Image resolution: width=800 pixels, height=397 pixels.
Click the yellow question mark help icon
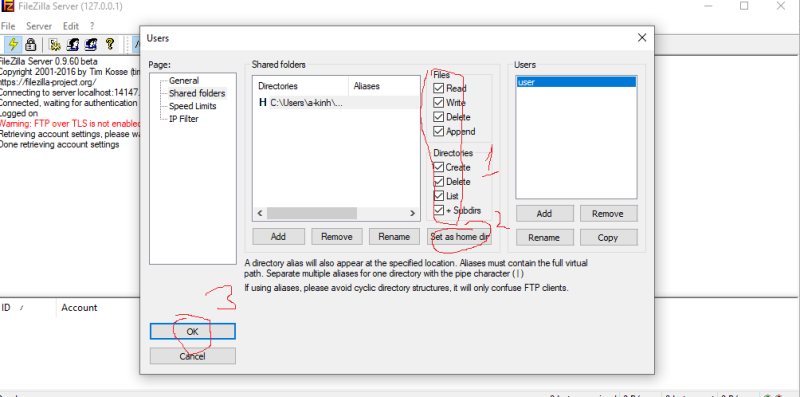[x=109, y=44]
